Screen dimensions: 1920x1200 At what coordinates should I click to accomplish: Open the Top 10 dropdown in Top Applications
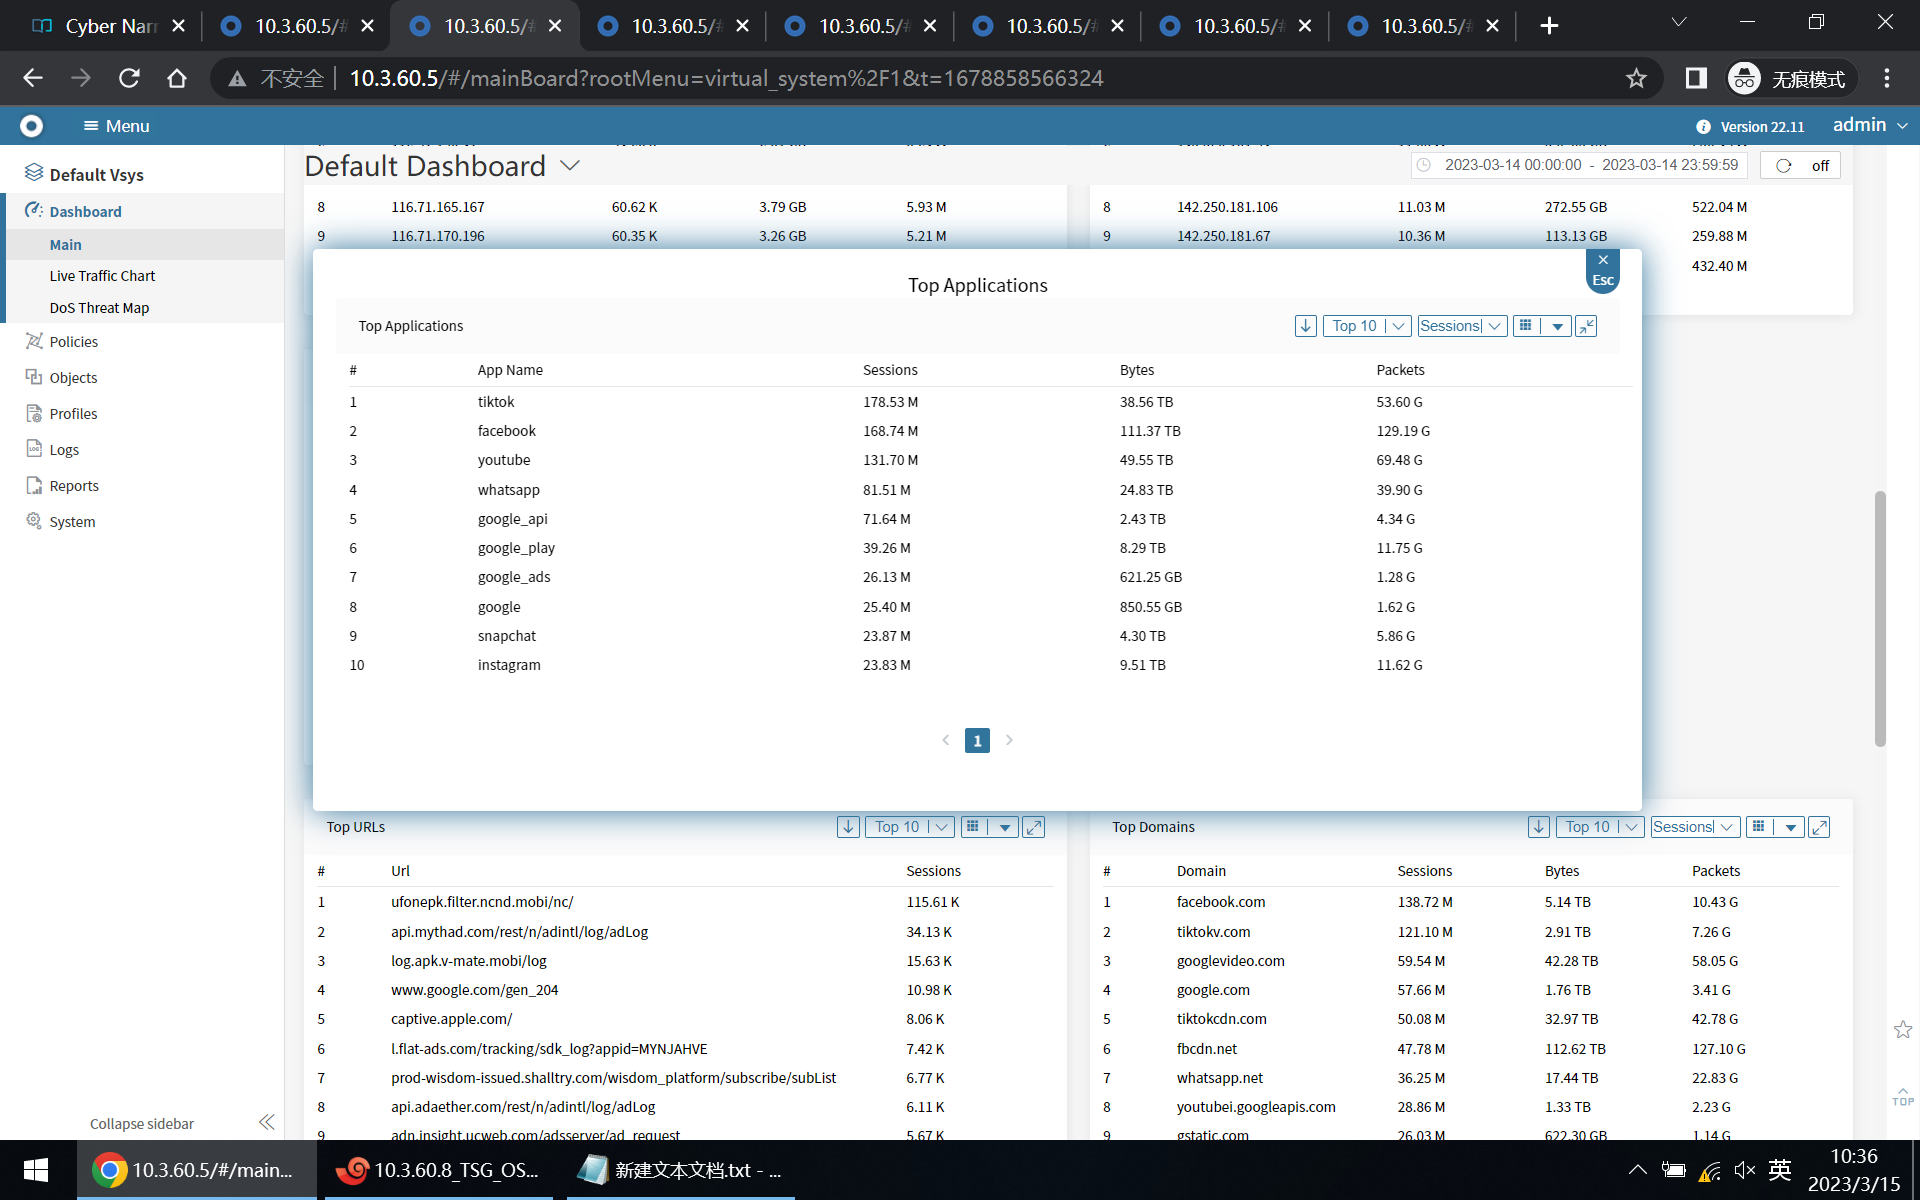[1366, 326]
